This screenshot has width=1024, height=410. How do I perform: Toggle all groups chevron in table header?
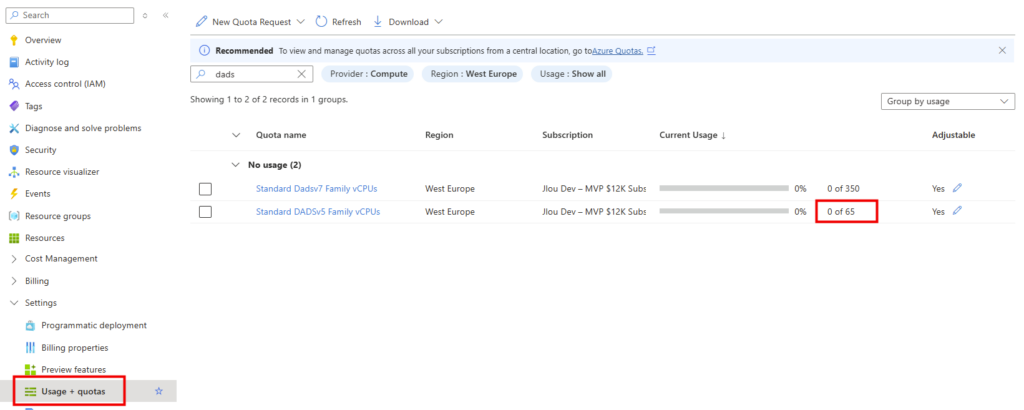(x=236, y=135)
